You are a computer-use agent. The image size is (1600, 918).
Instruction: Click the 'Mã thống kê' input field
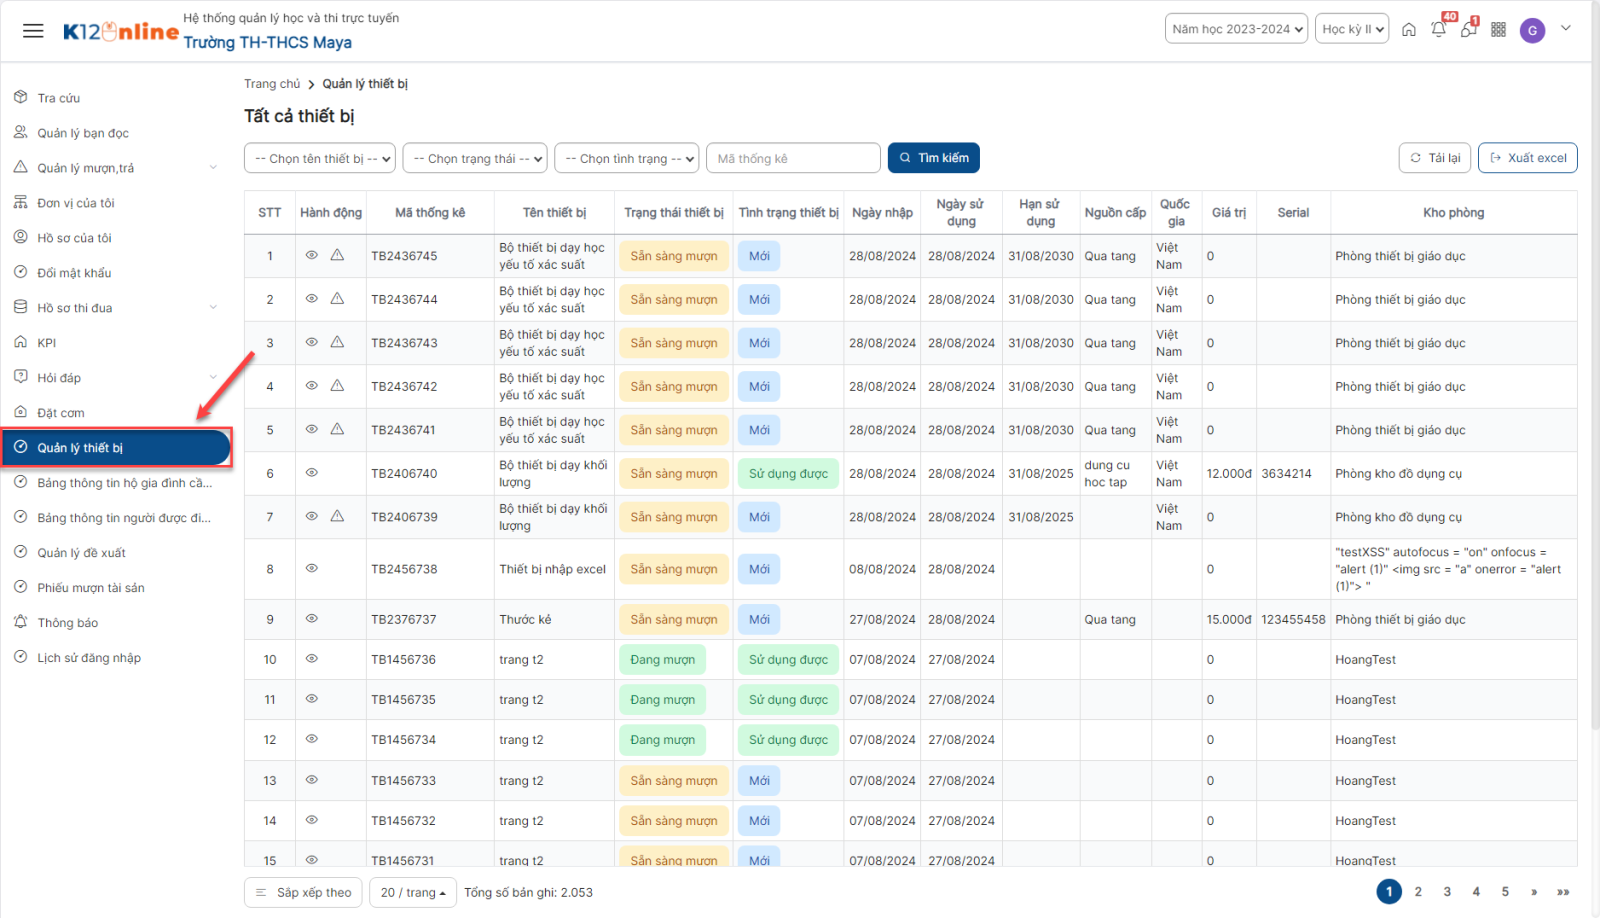(x=793, y=158)
